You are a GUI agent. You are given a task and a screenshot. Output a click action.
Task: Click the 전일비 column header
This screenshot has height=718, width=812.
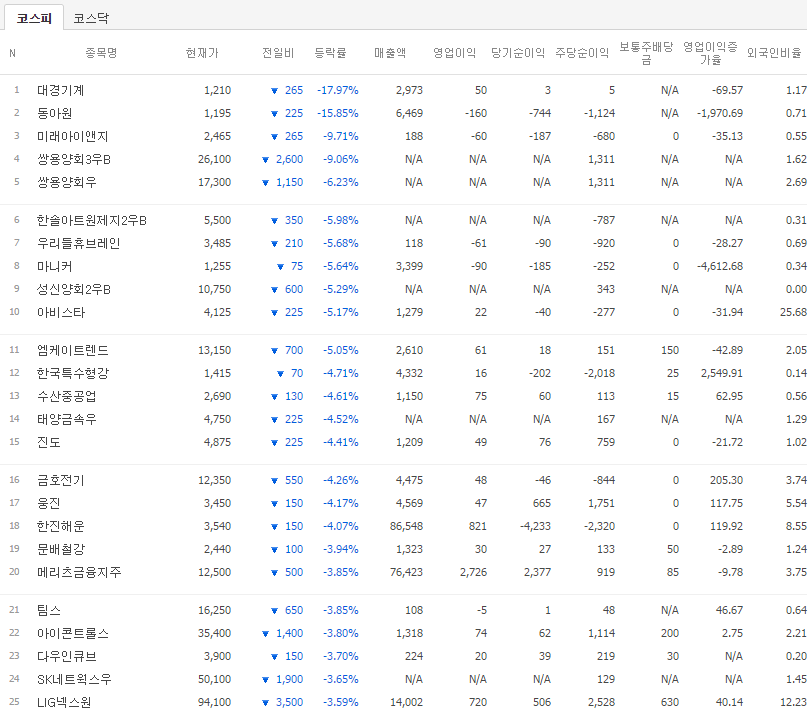(278, 53)
